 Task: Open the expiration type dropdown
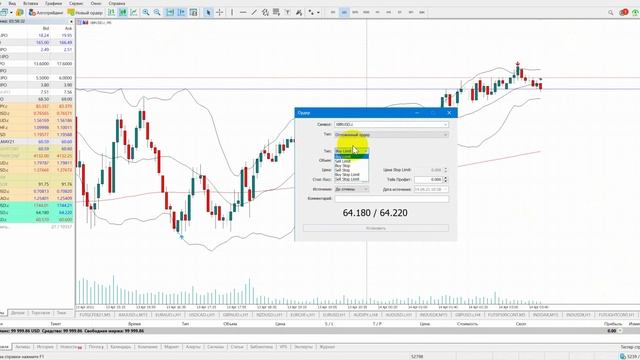click(352, 189)
